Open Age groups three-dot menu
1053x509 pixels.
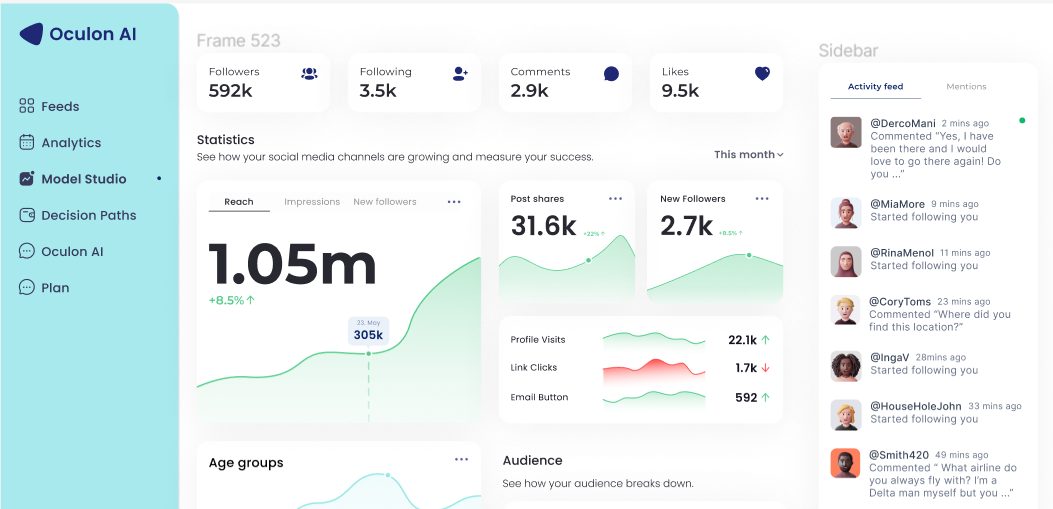461,460
